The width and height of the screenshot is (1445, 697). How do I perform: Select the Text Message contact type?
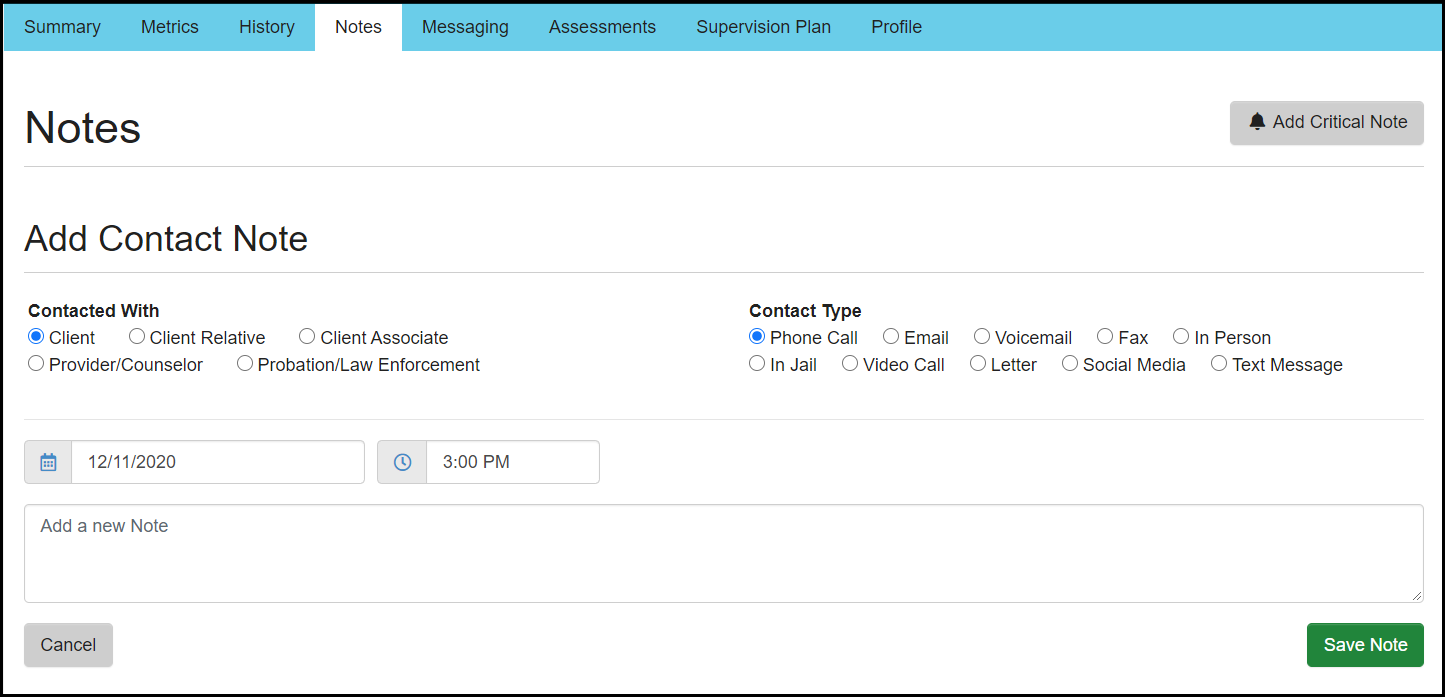pos(1219,364)
